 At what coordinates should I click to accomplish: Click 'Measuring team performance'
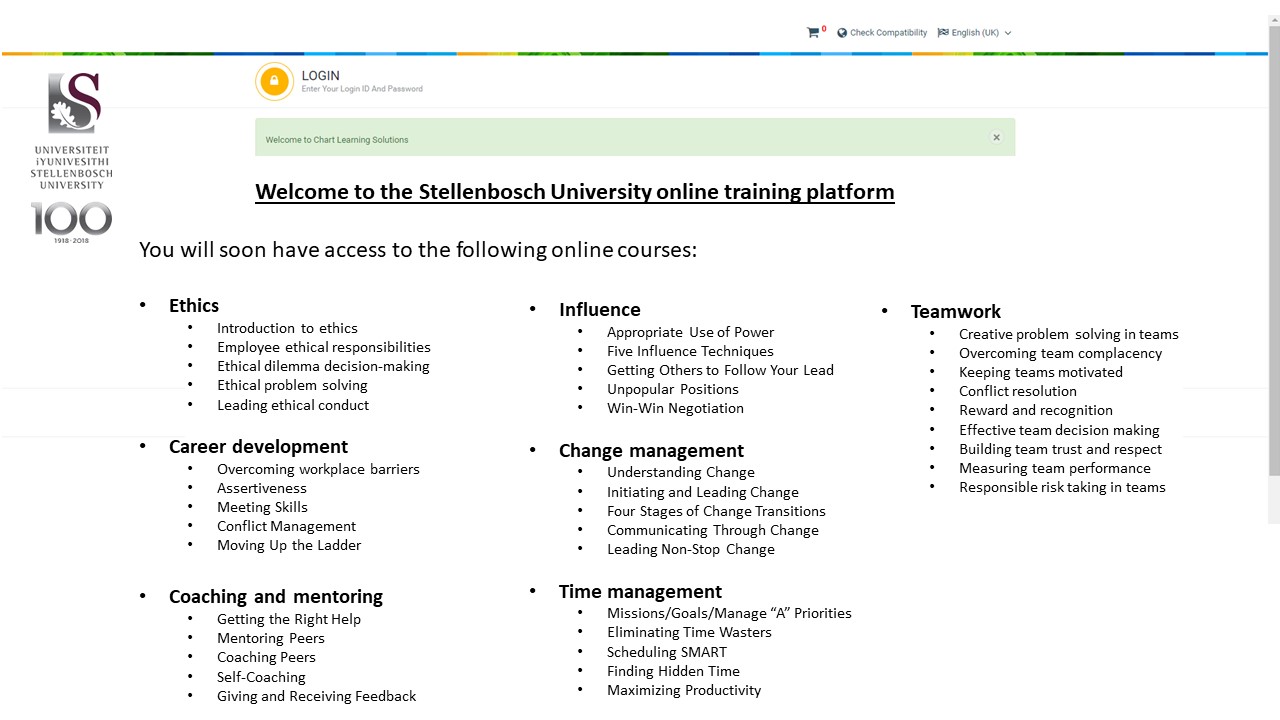pyautogui.click(x=1055, y=468)
